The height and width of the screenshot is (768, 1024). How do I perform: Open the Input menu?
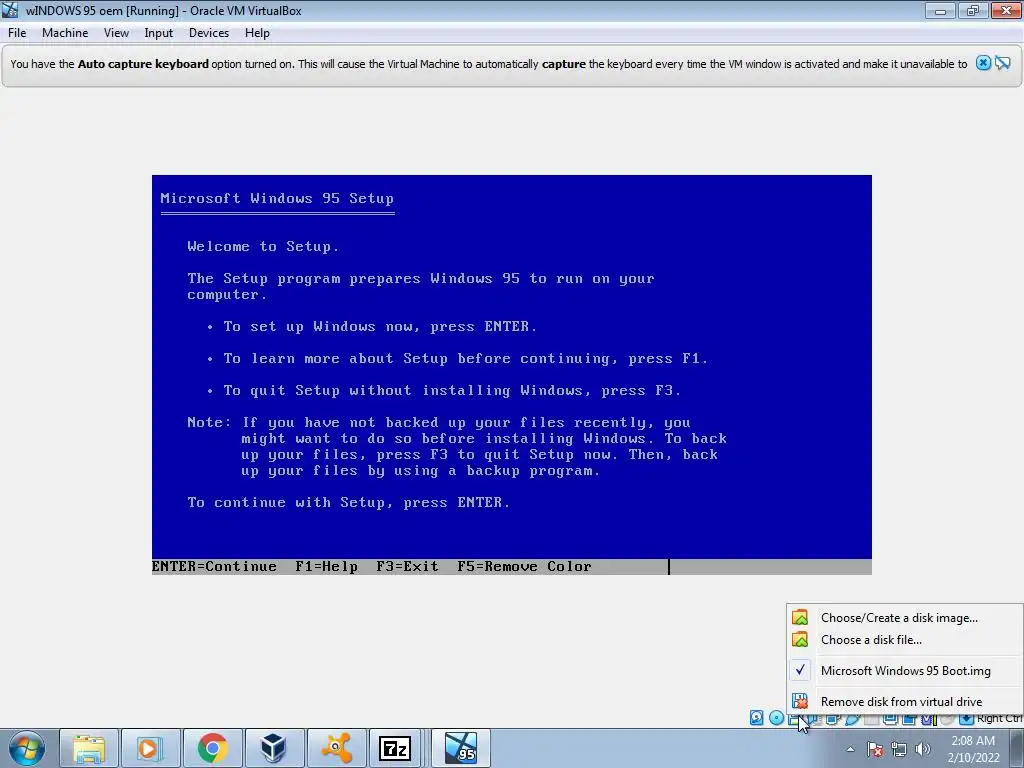click(159, 33)
